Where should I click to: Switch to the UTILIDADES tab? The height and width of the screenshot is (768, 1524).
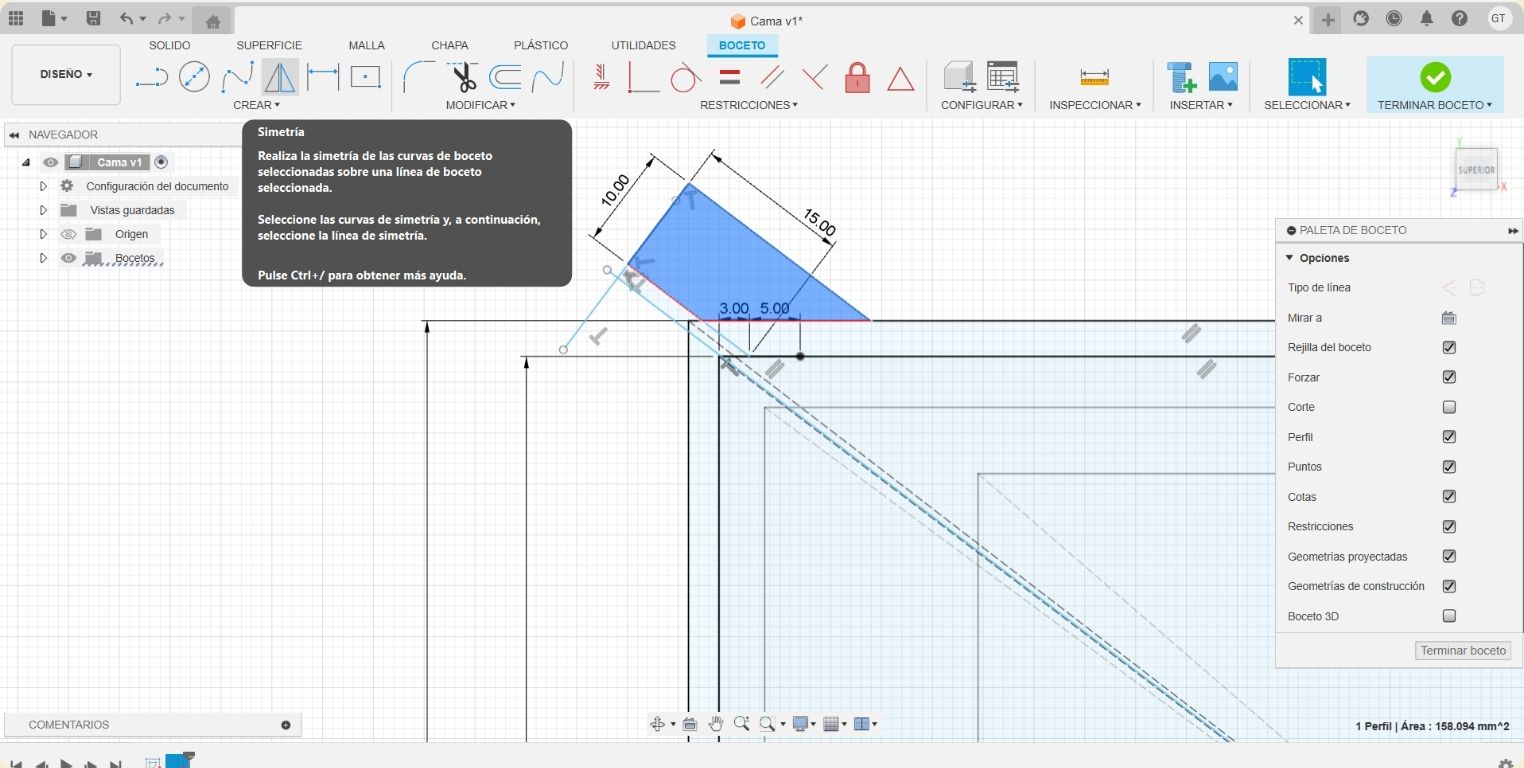tap(643, 45)
